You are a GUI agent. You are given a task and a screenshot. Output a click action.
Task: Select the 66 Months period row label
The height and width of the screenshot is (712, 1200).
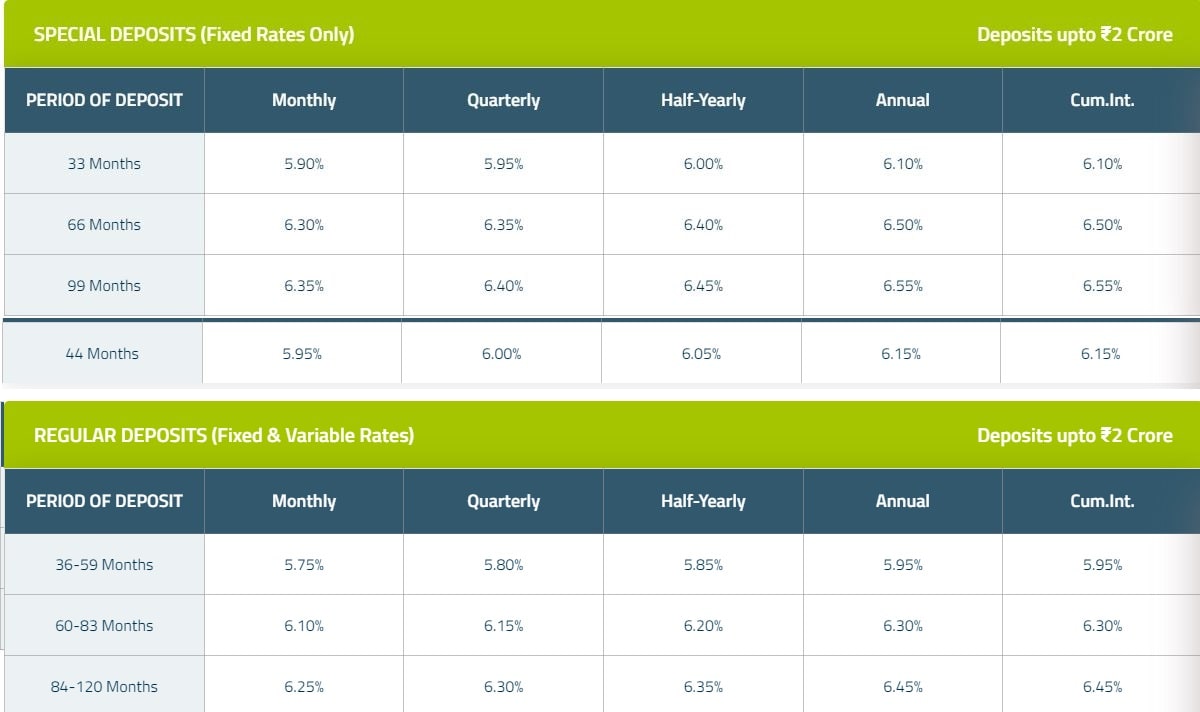(104, 225)
